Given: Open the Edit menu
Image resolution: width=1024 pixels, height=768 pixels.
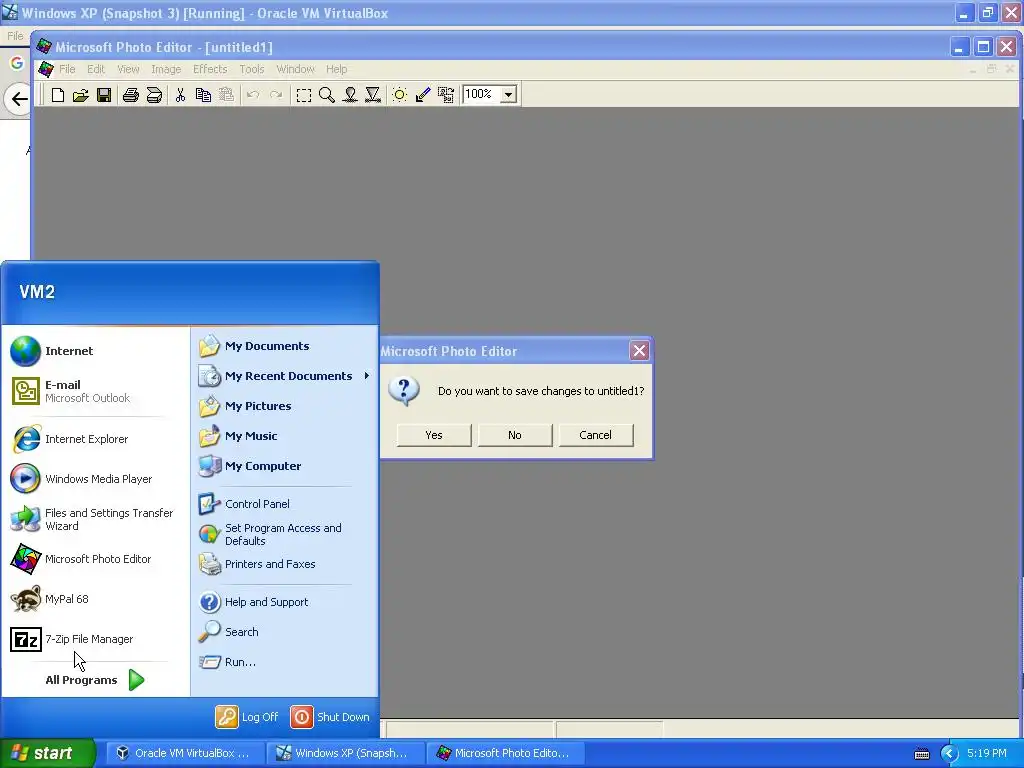Looking at the screenshot, I should point(96,69).
